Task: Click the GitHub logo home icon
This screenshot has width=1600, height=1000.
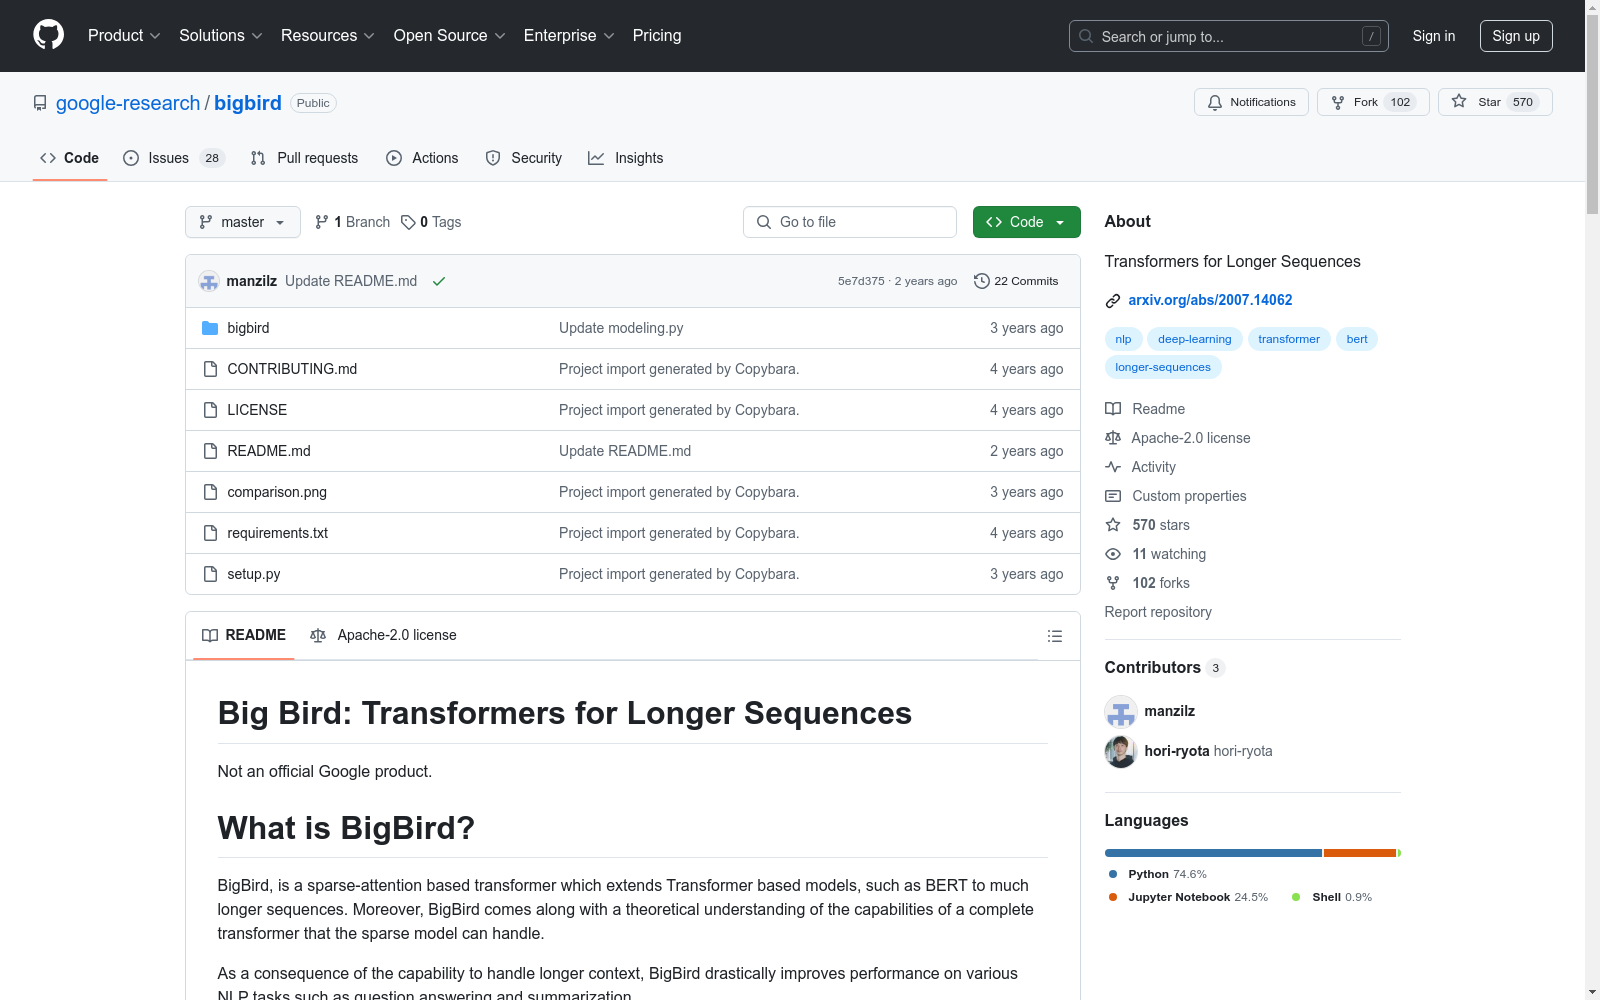Action: click(x=48, y=35)
